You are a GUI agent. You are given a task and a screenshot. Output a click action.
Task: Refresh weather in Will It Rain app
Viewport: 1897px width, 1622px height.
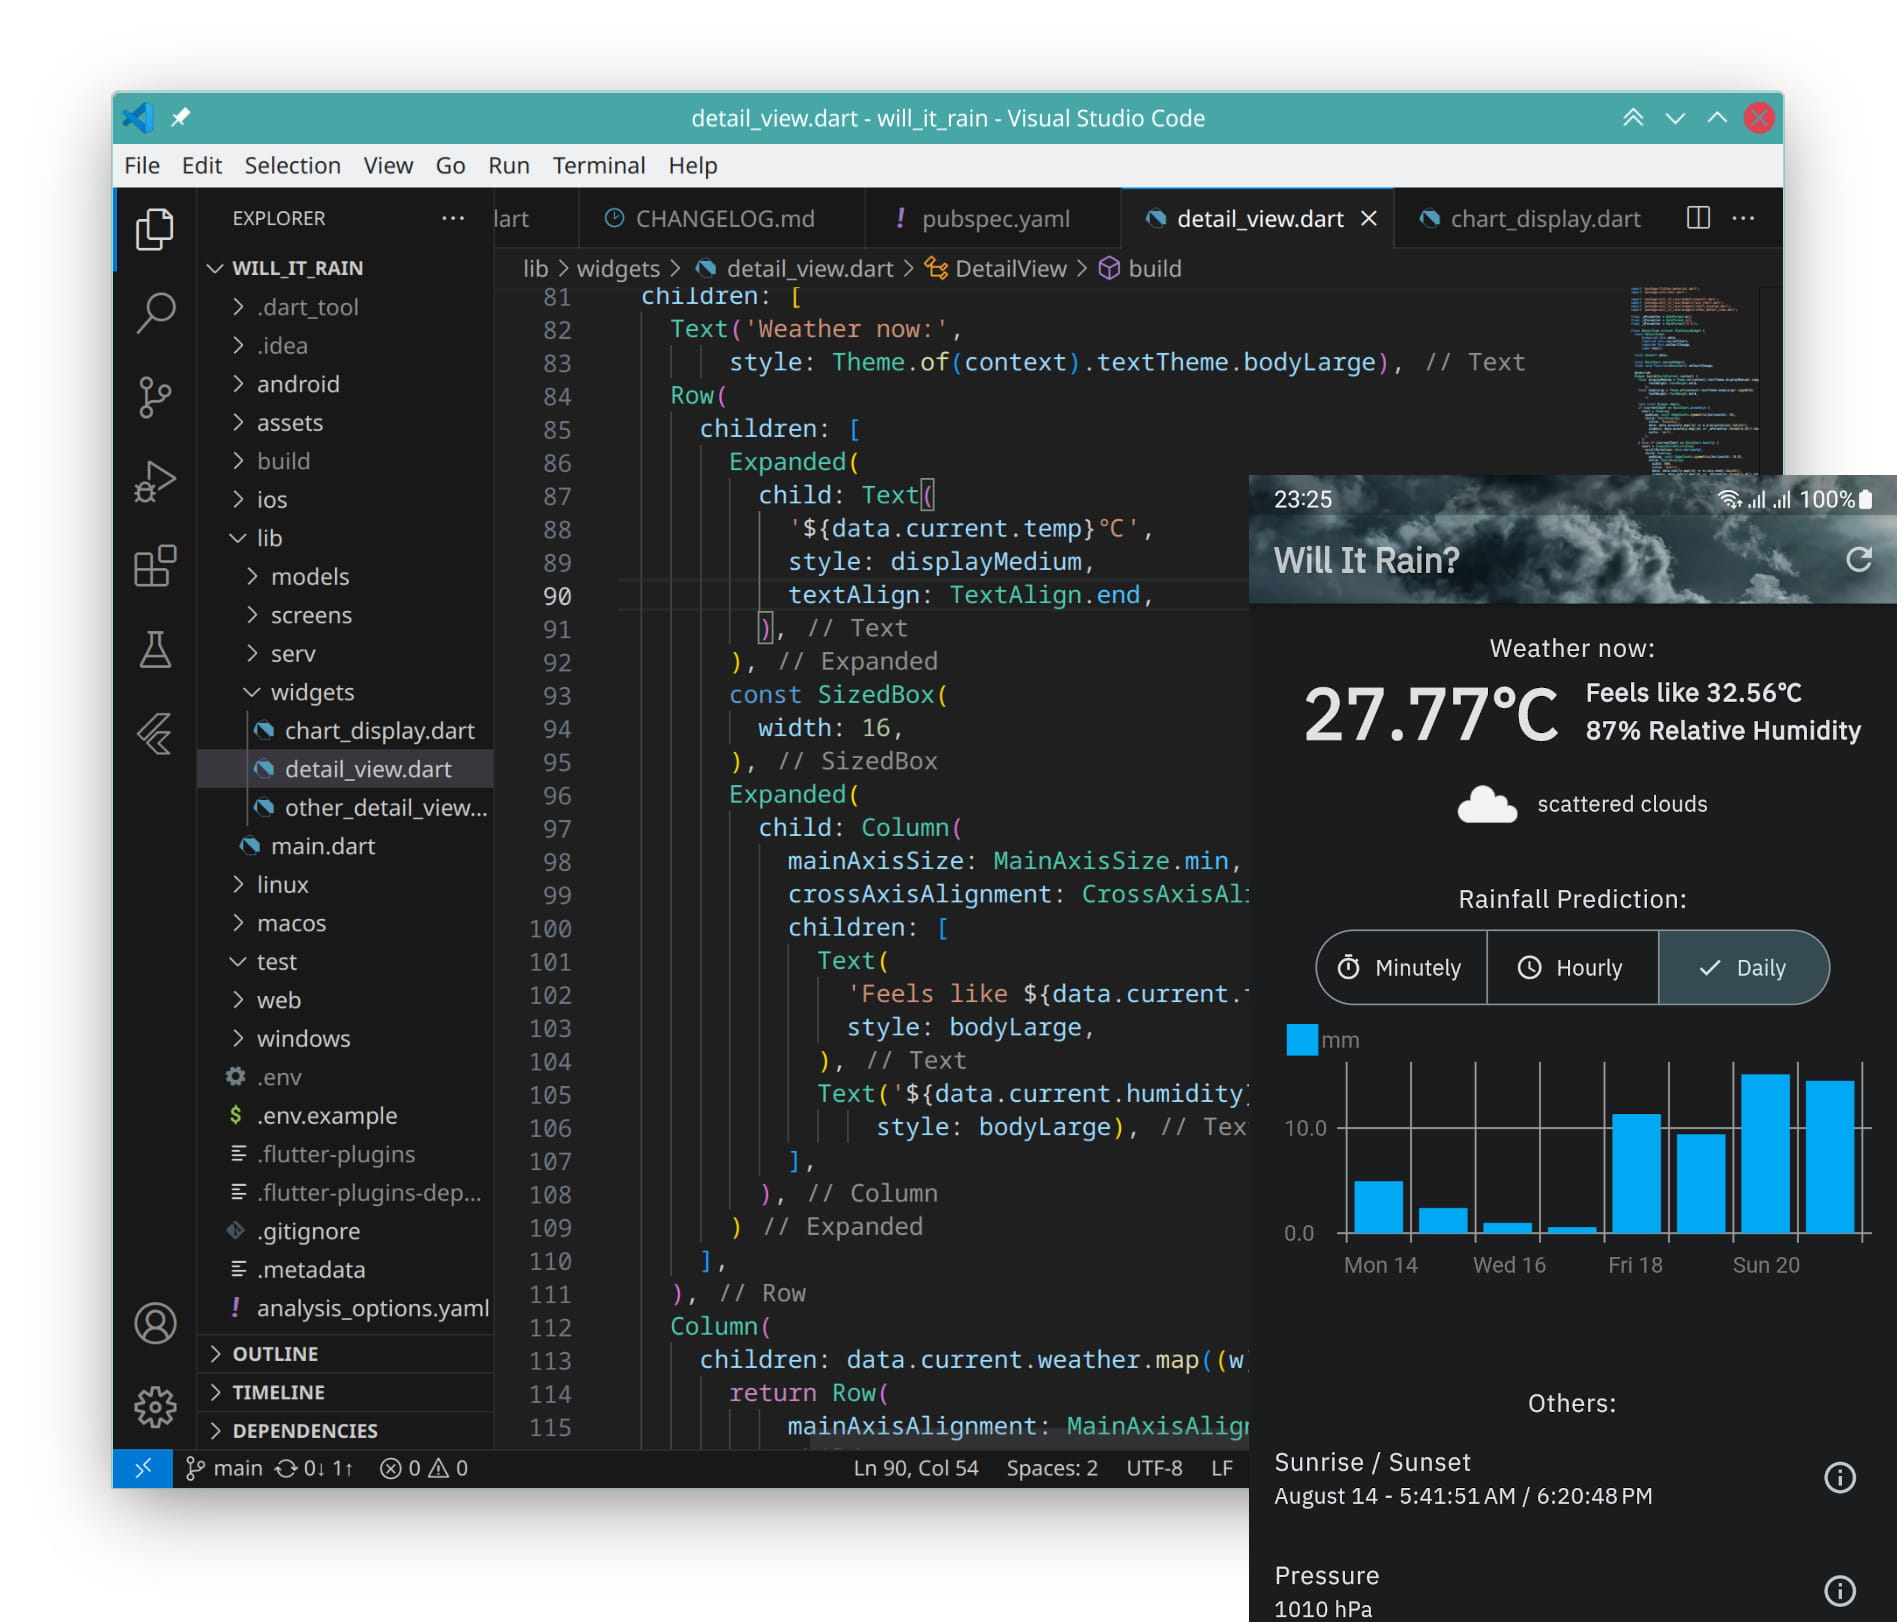point(1859,560)
